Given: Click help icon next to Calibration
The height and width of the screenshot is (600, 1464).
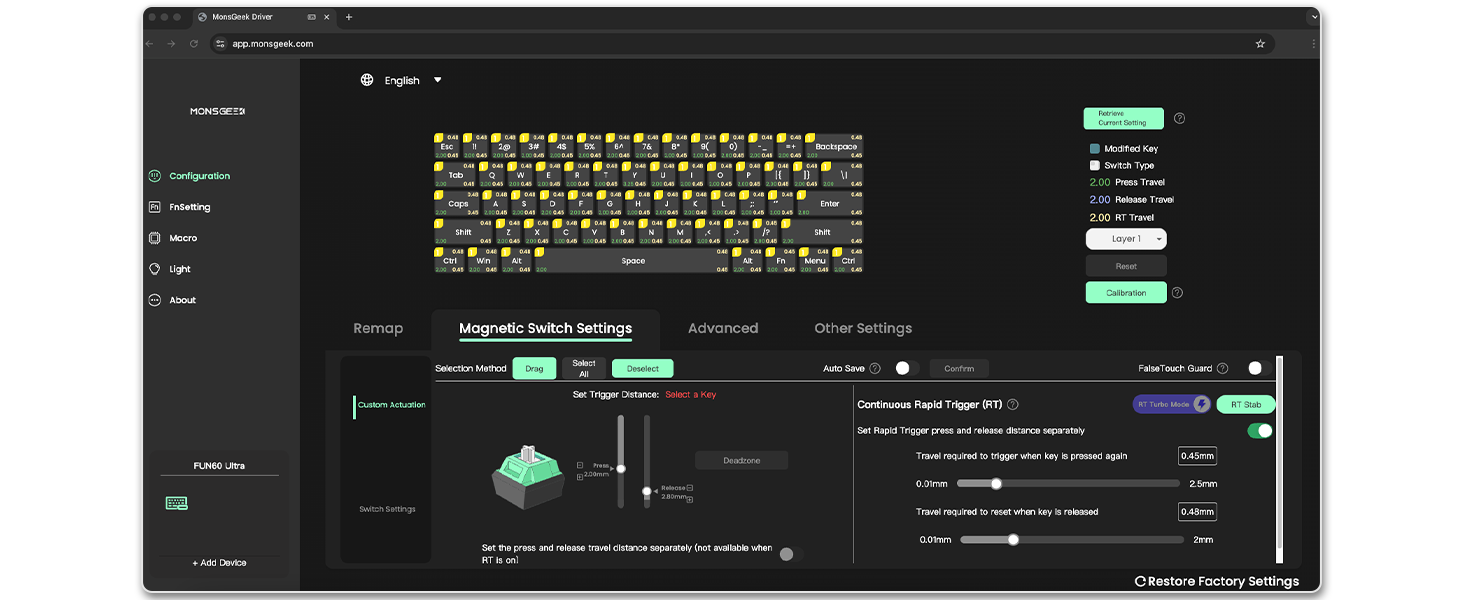Looking at the screenshot, I should [x=1177, y=293].
